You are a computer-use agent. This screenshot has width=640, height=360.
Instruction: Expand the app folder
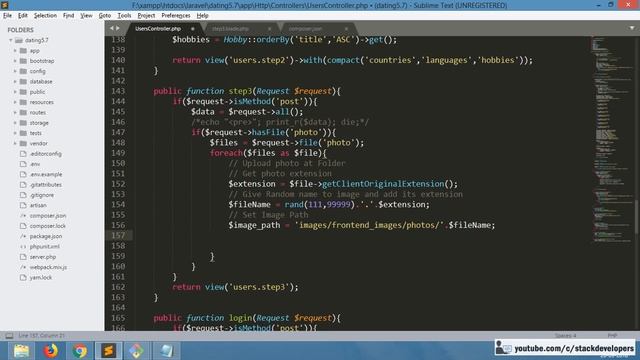15,51
